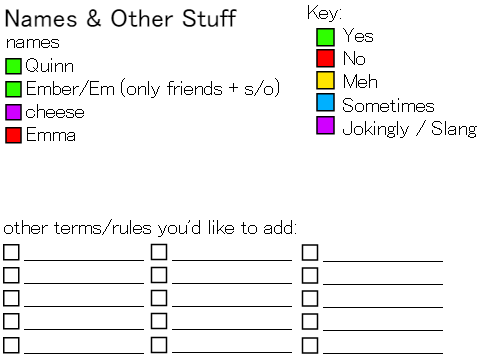Click the 'other terms/rules you'd like to add' label
Viewport: 480px width, 360px height.
150,228
